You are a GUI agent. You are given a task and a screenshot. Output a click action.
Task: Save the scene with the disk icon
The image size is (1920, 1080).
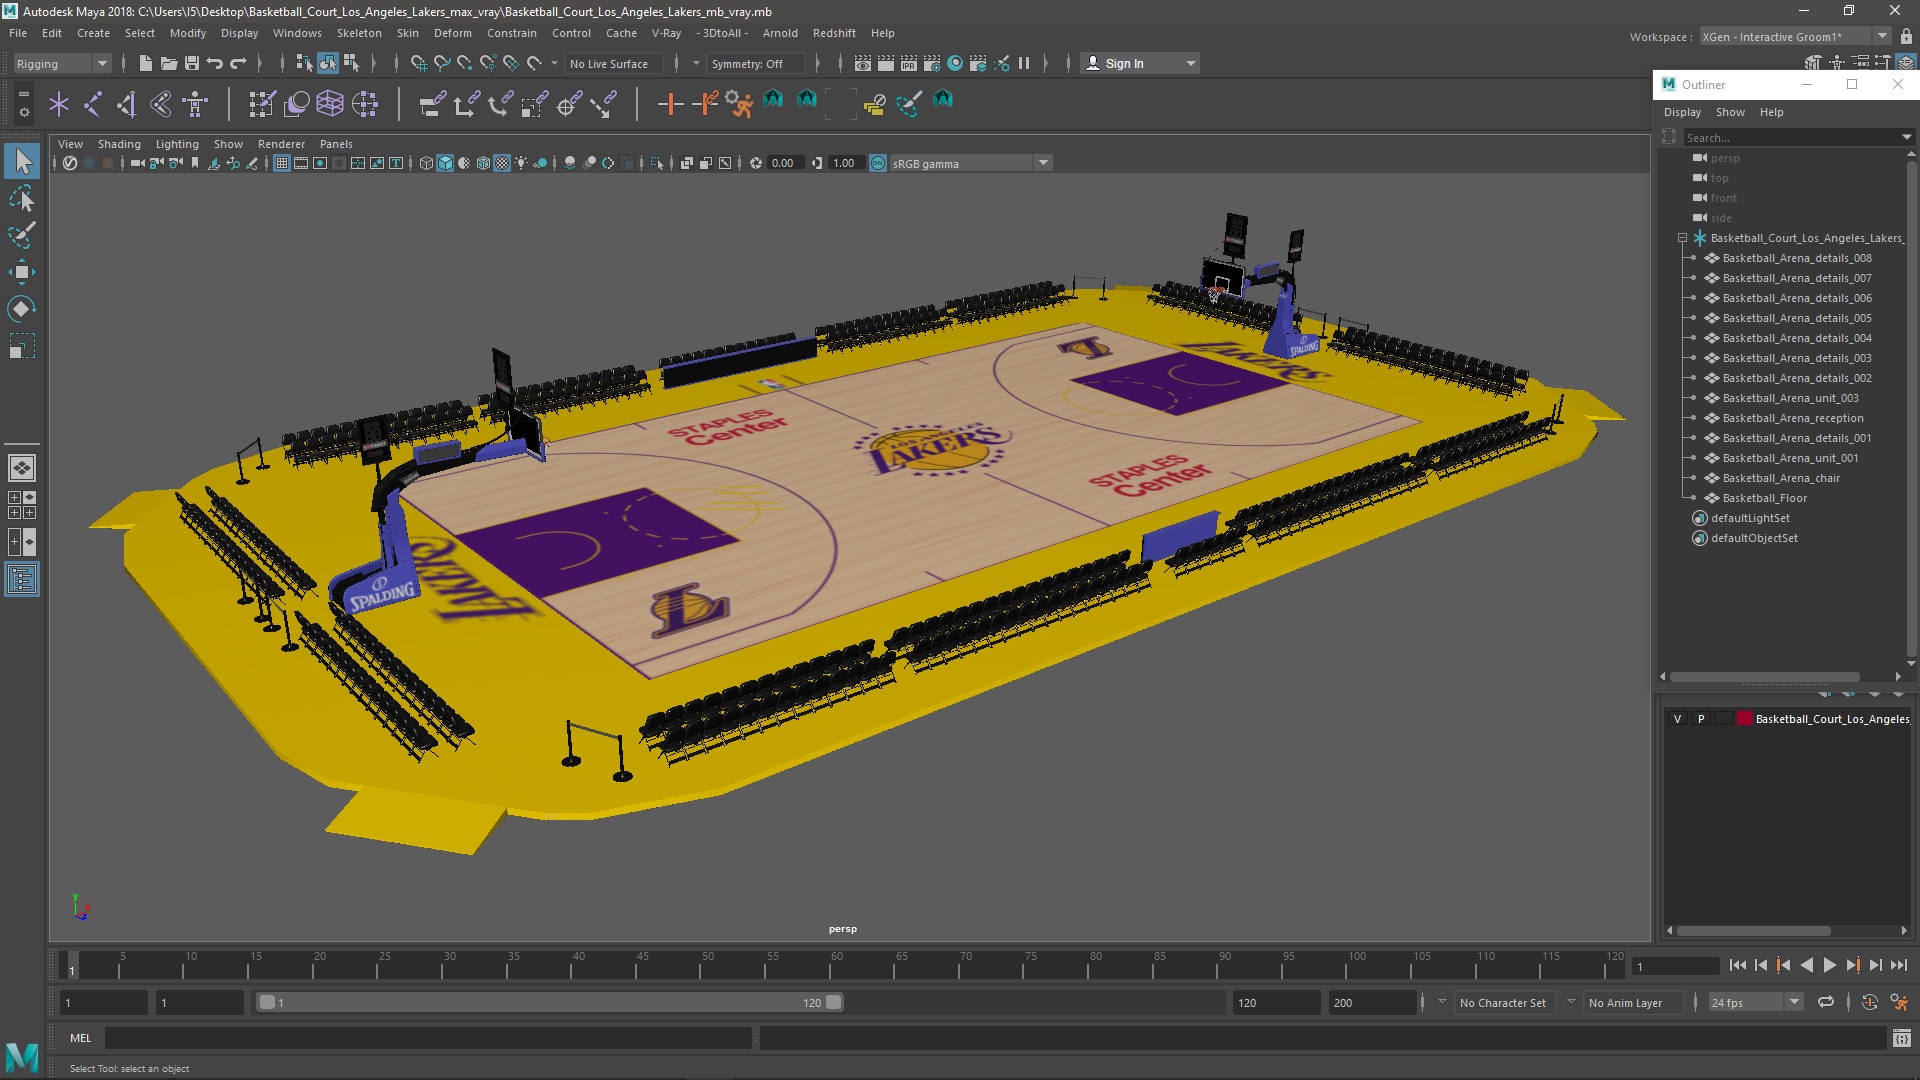(192, 63)
